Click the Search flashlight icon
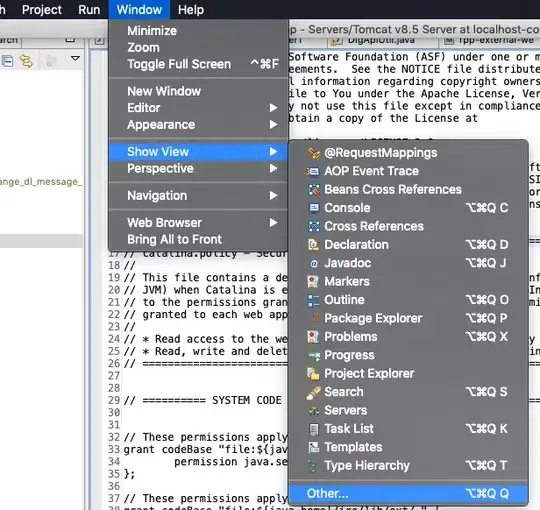Screen dimensions: 540x510 313,392
